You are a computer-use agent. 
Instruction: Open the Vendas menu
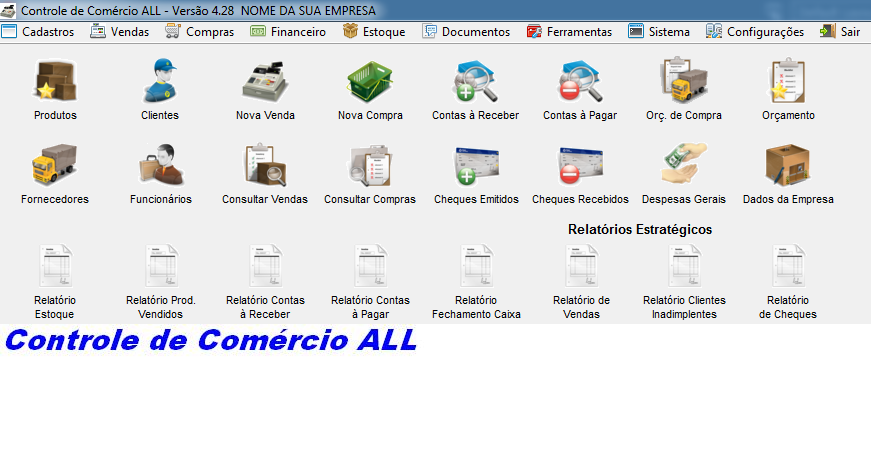coord(120,32)
